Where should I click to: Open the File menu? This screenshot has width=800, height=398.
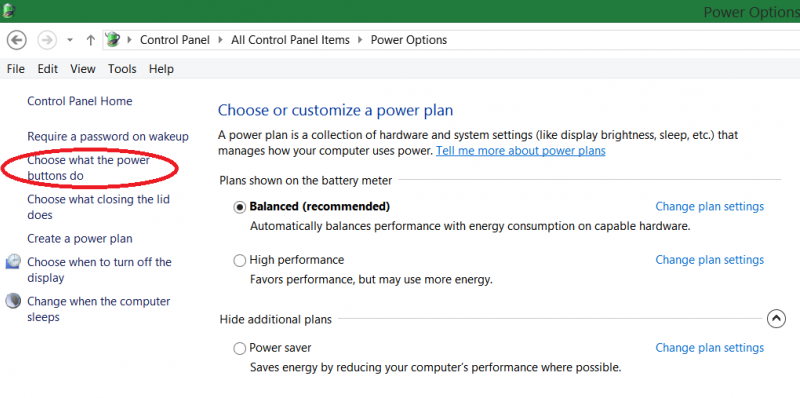[x=16, y=69]
